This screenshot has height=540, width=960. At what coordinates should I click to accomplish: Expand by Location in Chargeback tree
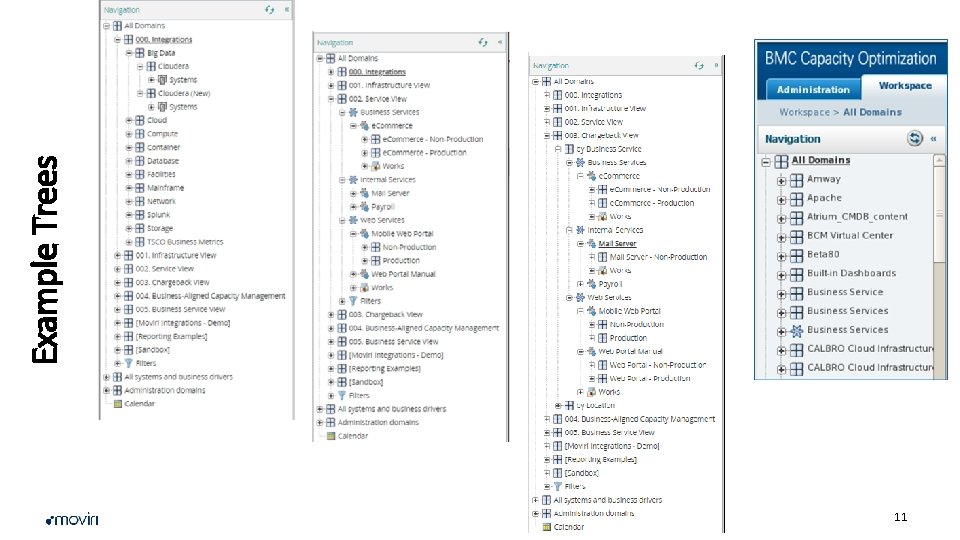(558, 405)
